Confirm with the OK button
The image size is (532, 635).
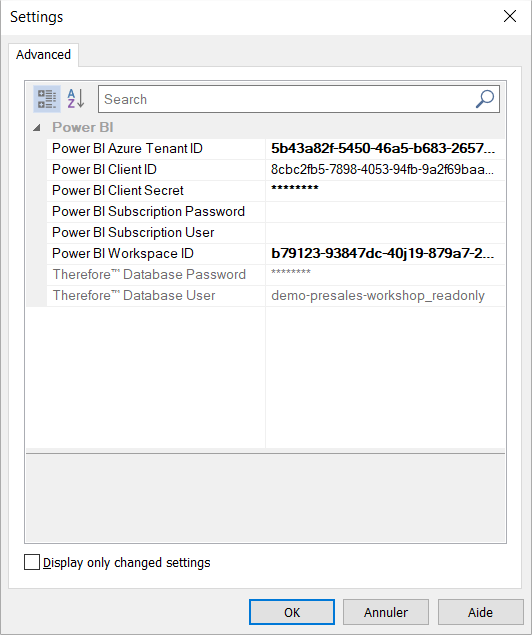[x=292, y=612]
